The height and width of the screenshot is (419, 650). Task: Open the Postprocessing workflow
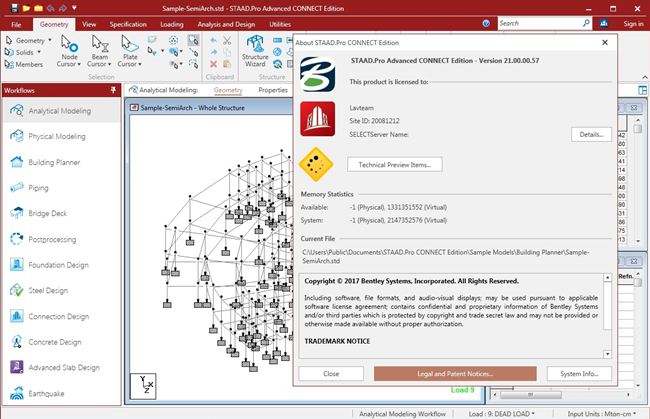point(61,239)
